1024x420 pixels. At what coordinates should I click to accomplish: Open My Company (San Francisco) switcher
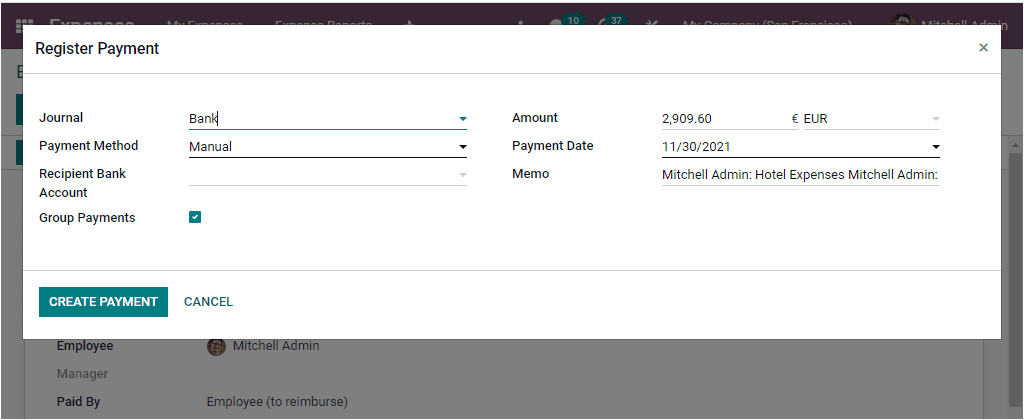click(767, 24)
